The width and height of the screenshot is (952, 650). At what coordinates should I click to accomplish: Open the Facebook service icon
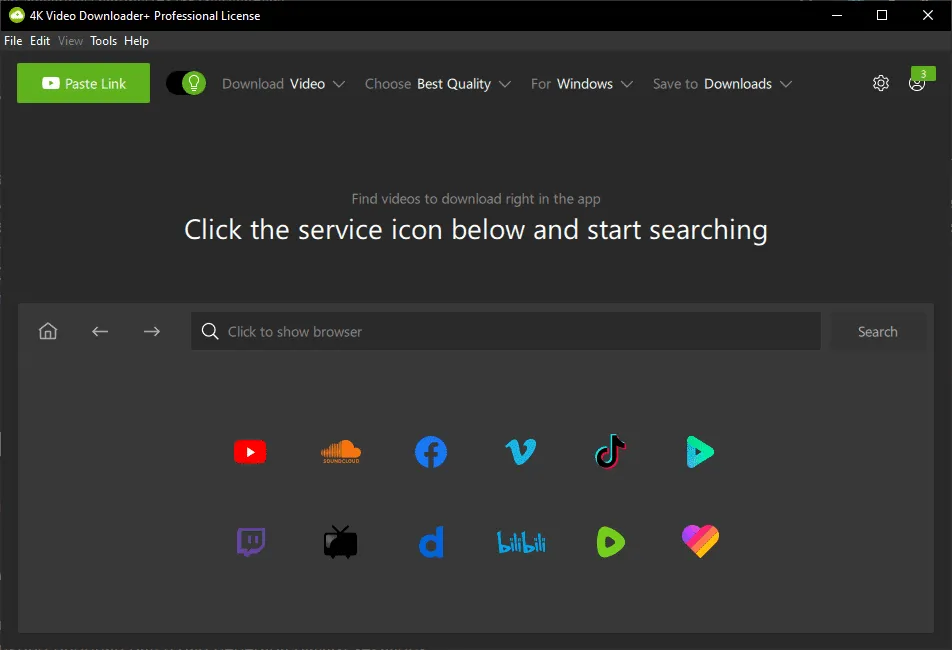click(431, 452)
